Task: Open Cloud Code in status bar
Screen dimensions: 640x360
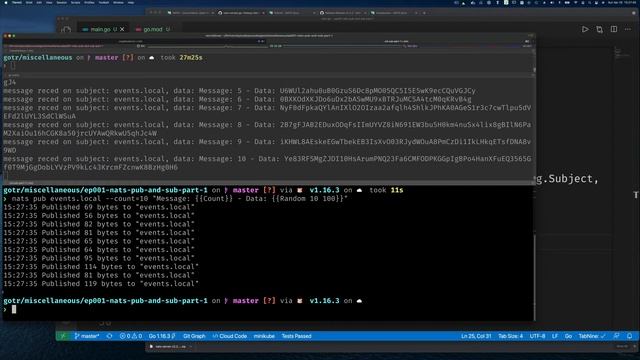Action: pyautogui.click(x=230, y=336)
